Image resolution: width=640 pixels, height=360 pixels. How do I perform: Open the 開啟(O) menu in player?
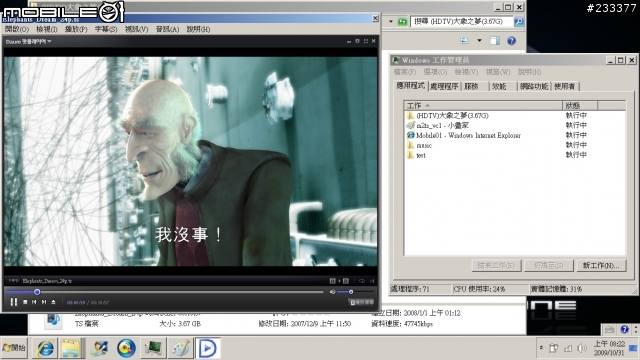pos(17,29)
